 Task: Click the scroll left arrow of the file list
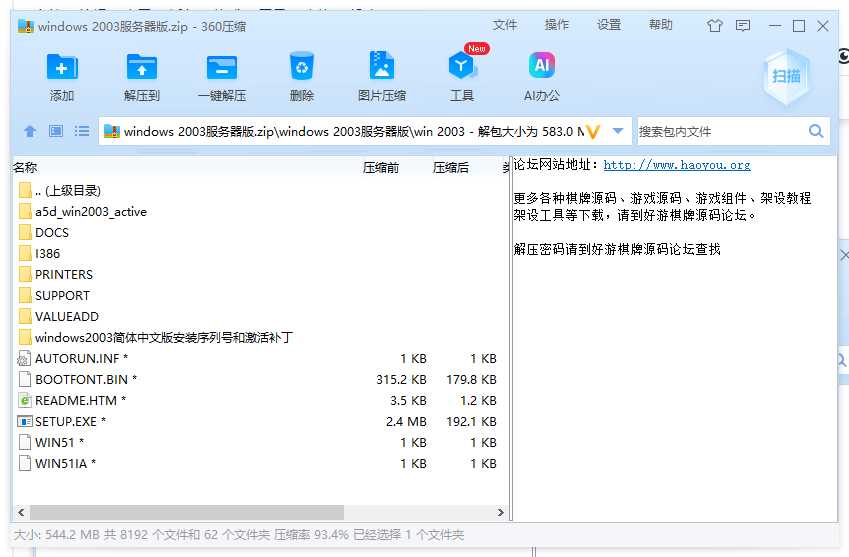[x=21, y=512]
